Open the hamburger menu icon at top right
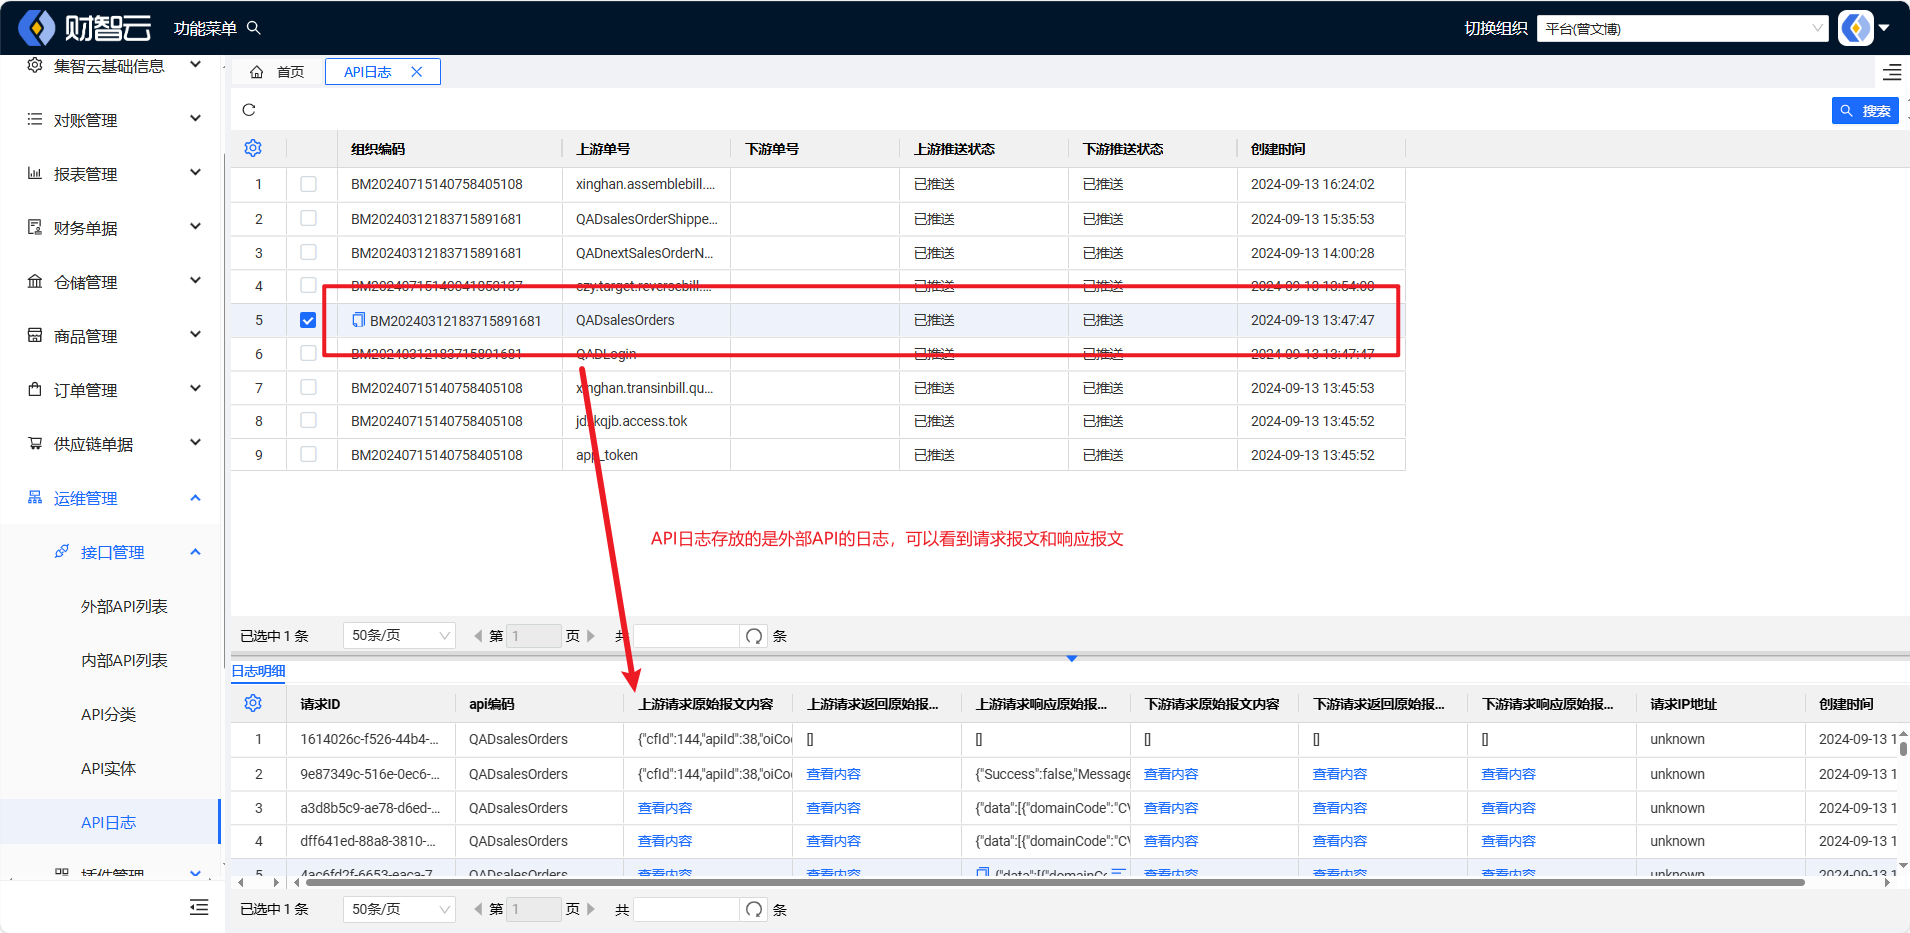This screenshot has width=1910, height=933. [1892, 72]
